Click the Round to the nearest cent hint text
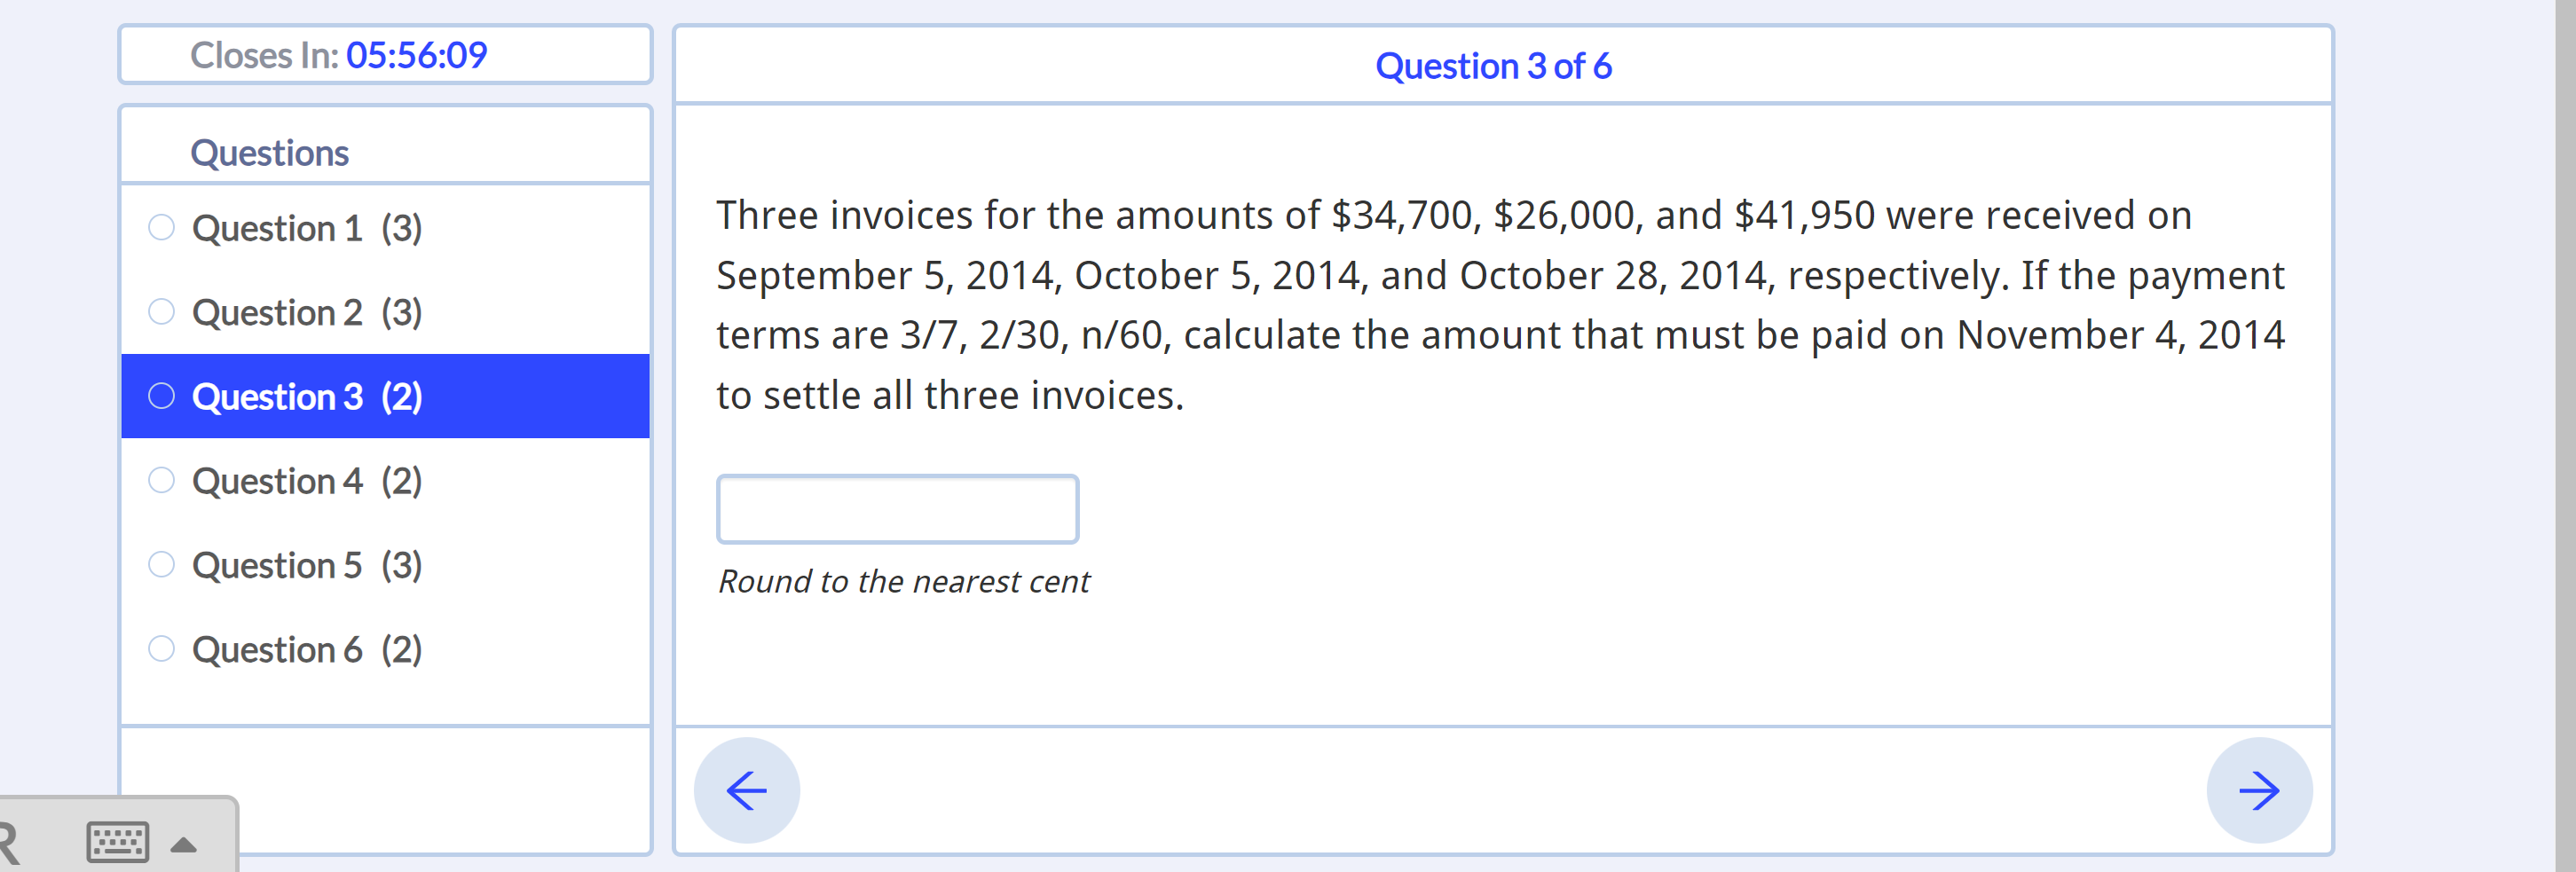The width and height of the screenshot is (2576, 872). pyautogui.click(x=903, y=580)
